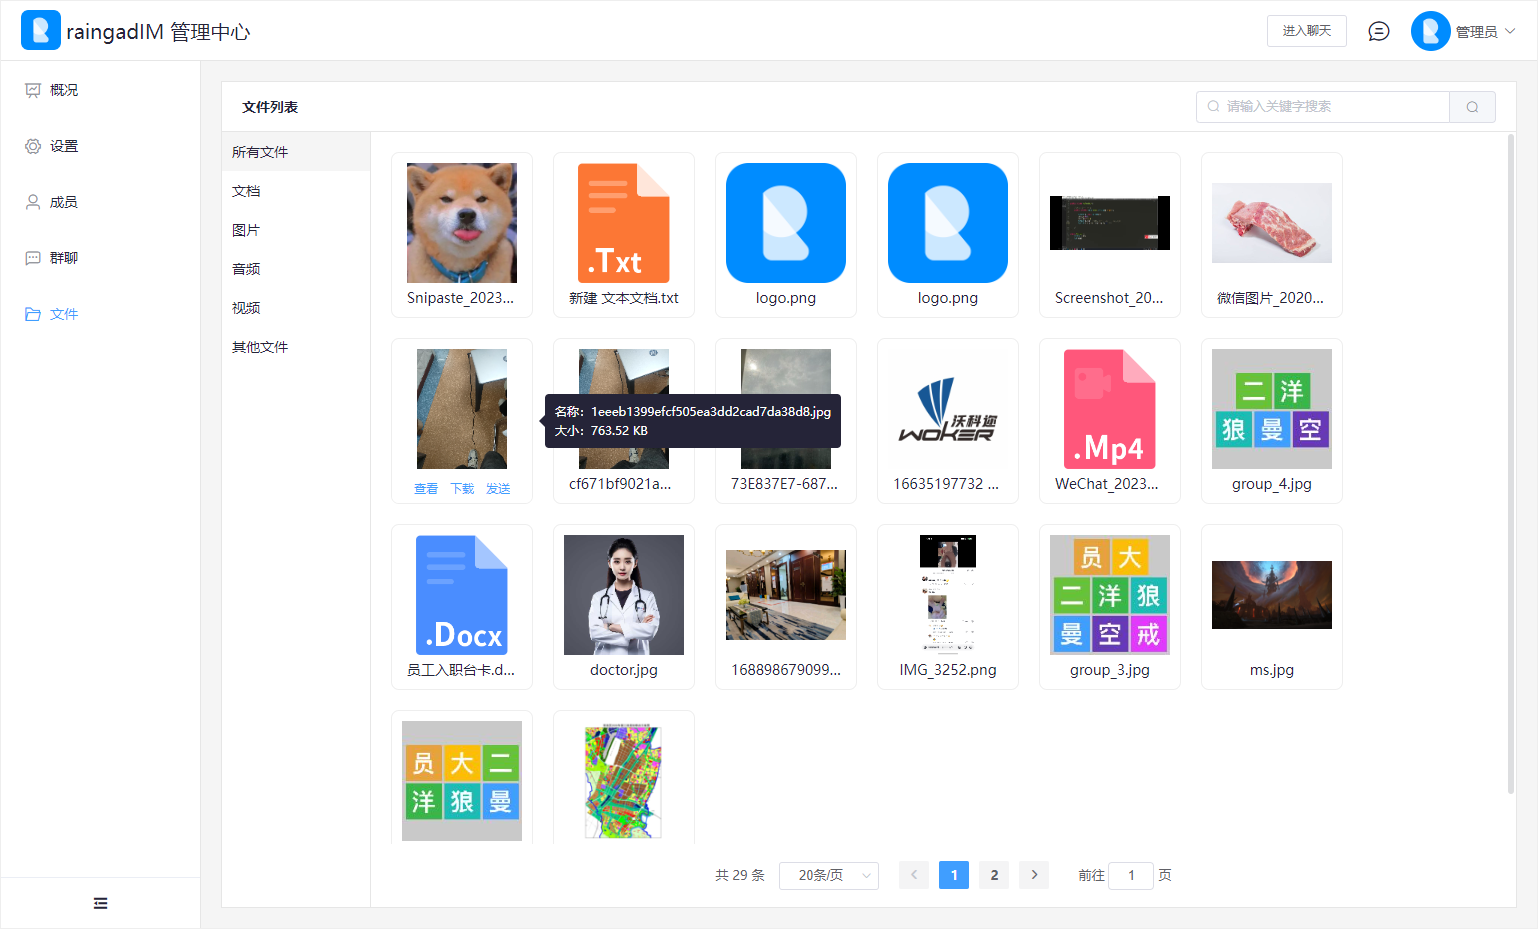
Task: Click the 前往 page number input
Action: 1131,875
